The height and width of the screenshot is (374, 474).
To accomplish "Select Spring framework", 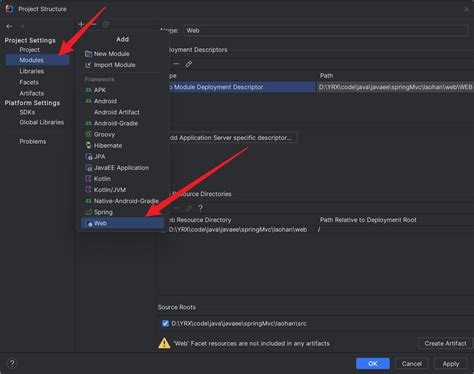I will (122, 212).
